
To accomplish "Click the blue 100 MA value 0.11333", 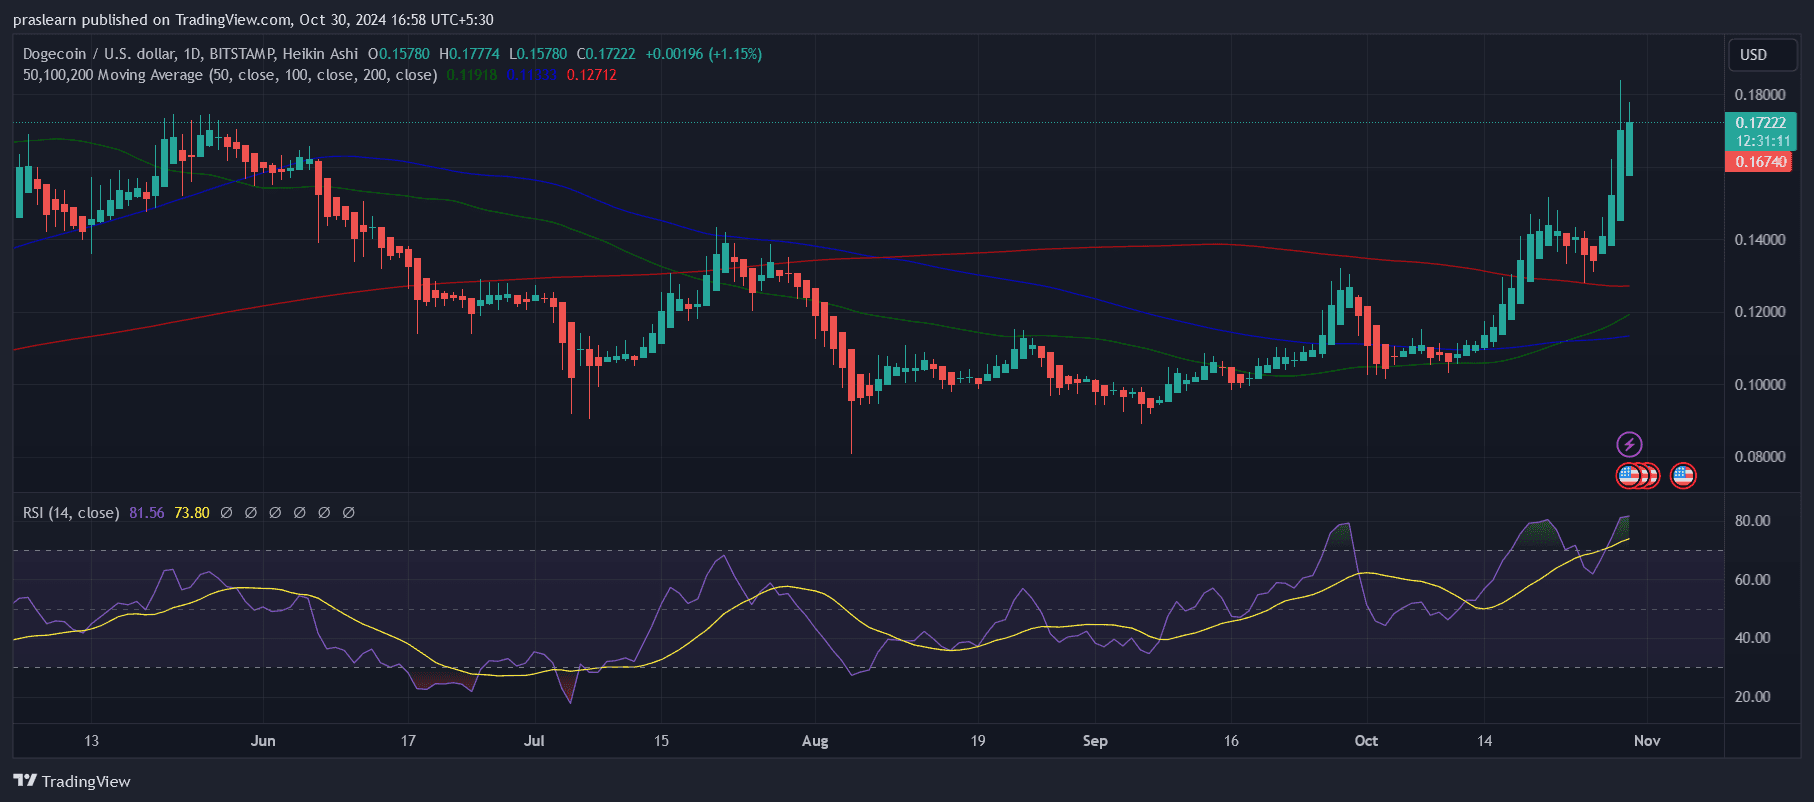I will pos(531,75).
